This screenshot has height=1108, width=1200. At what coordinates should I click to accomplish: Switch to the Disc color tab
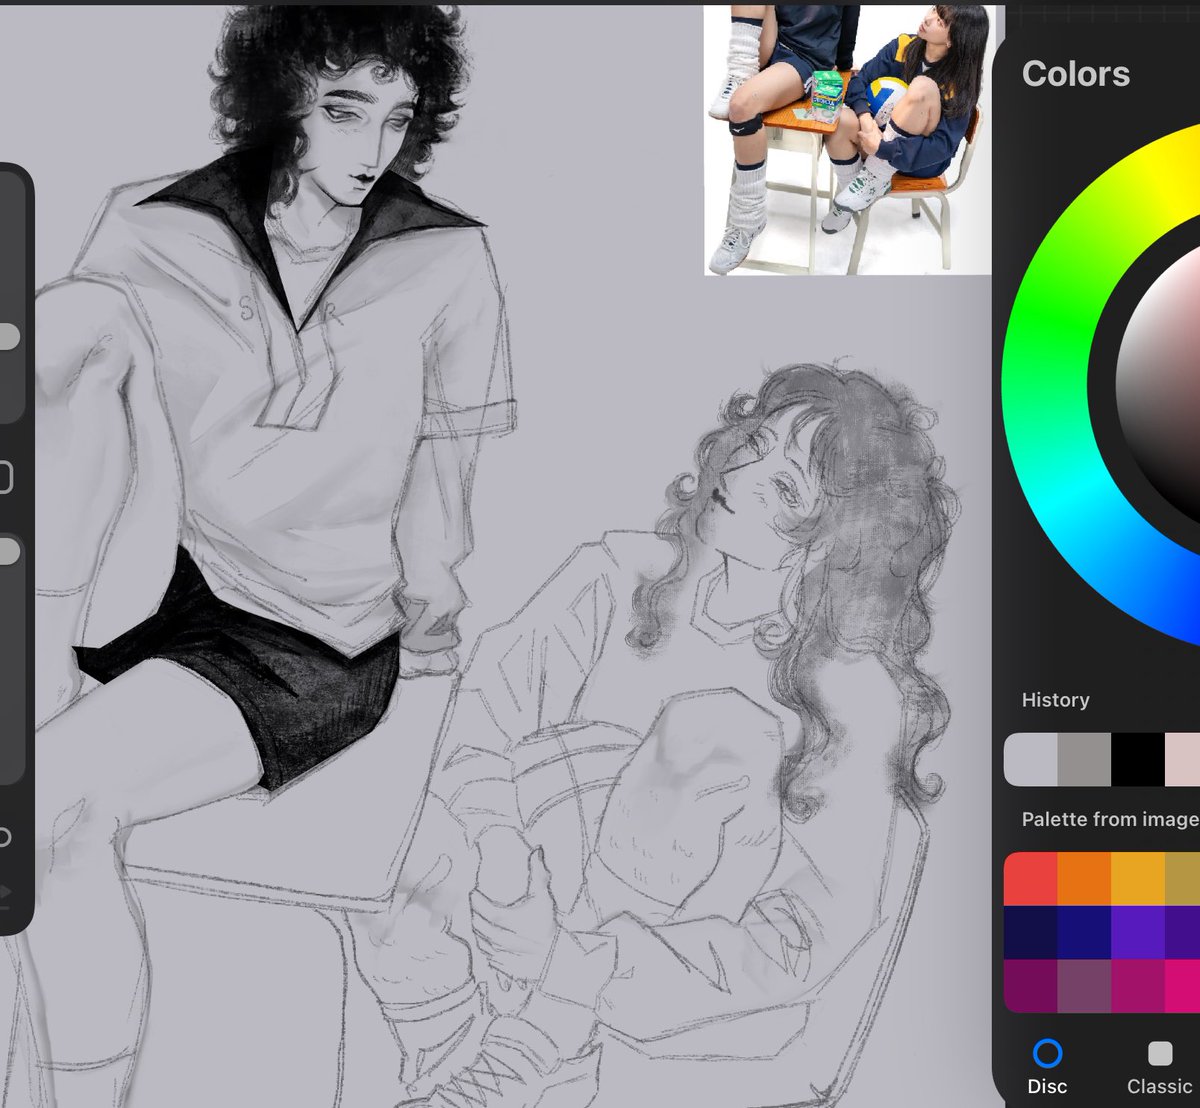pyautogui.click(x=1047, y=1067)
